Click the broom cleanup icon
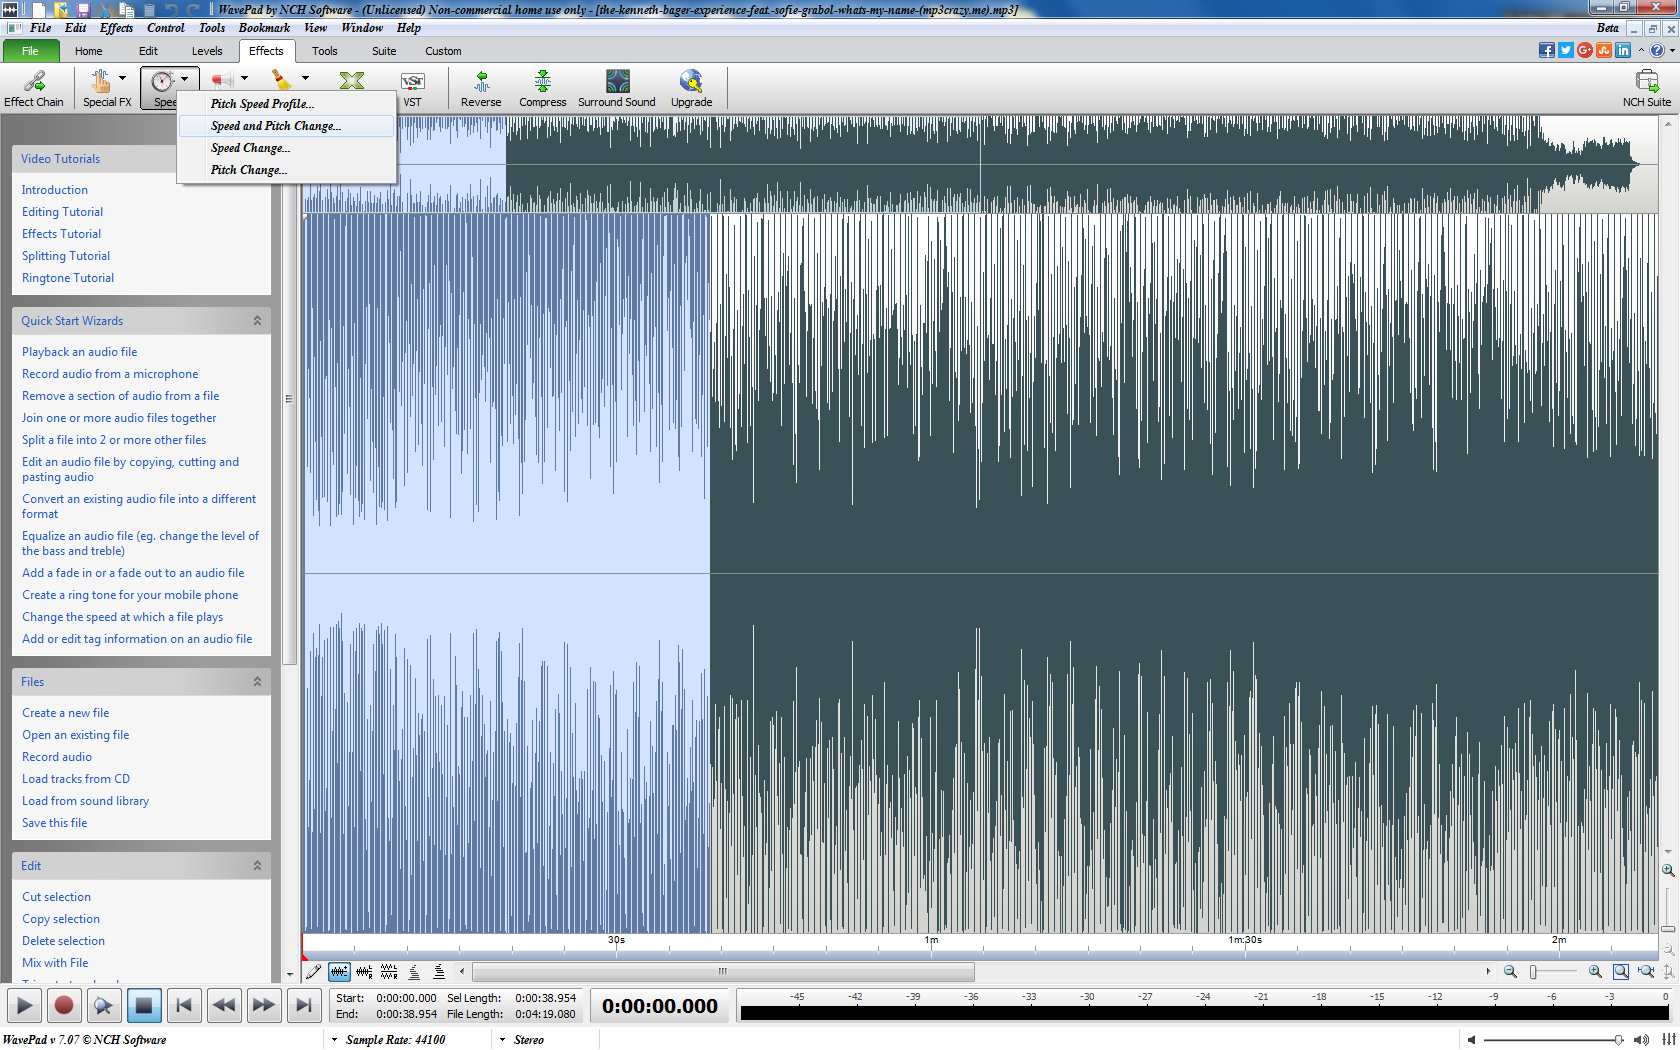The width and height of the screenshot is (1680, 1050). (282, 80)
